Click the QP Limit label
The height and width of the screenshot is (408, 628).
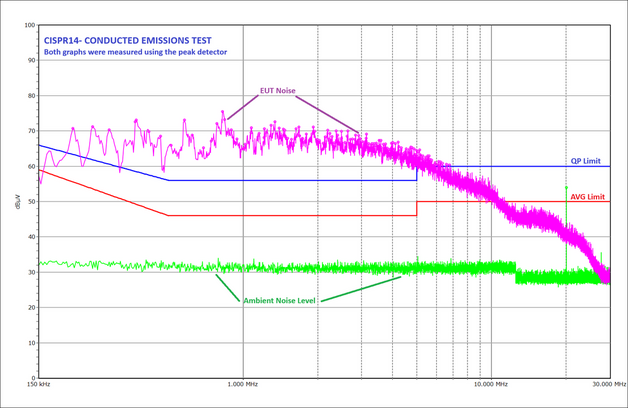587,160
